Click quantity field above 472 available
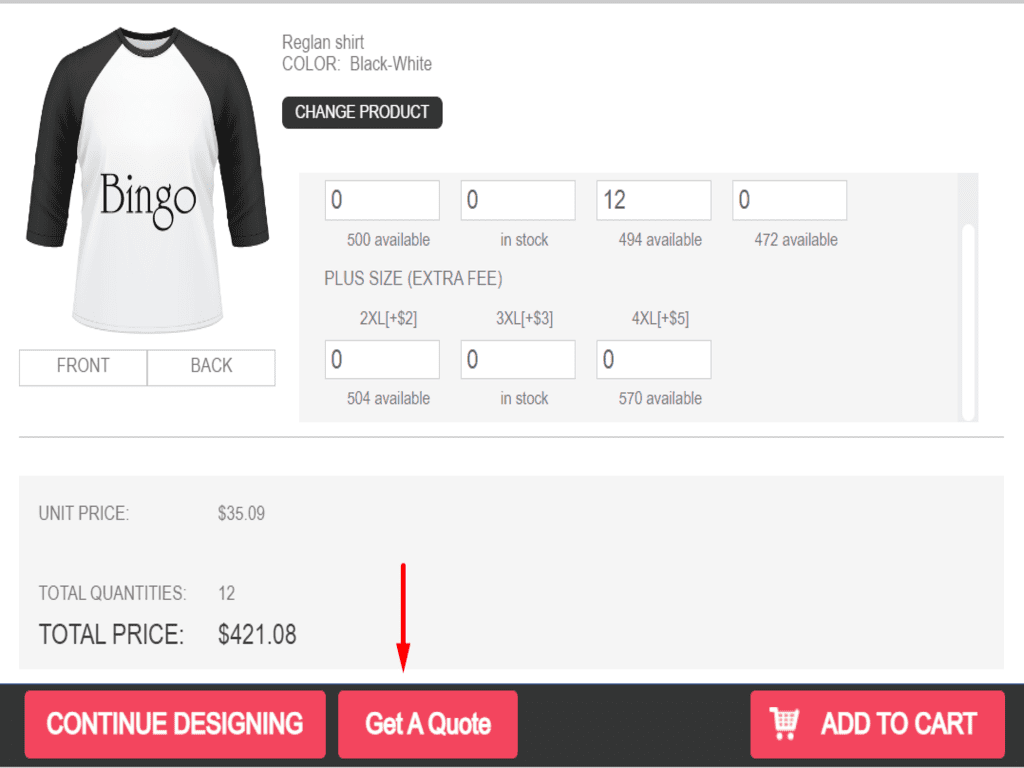This screenshot has width=1024, height=768. [789, 200]
